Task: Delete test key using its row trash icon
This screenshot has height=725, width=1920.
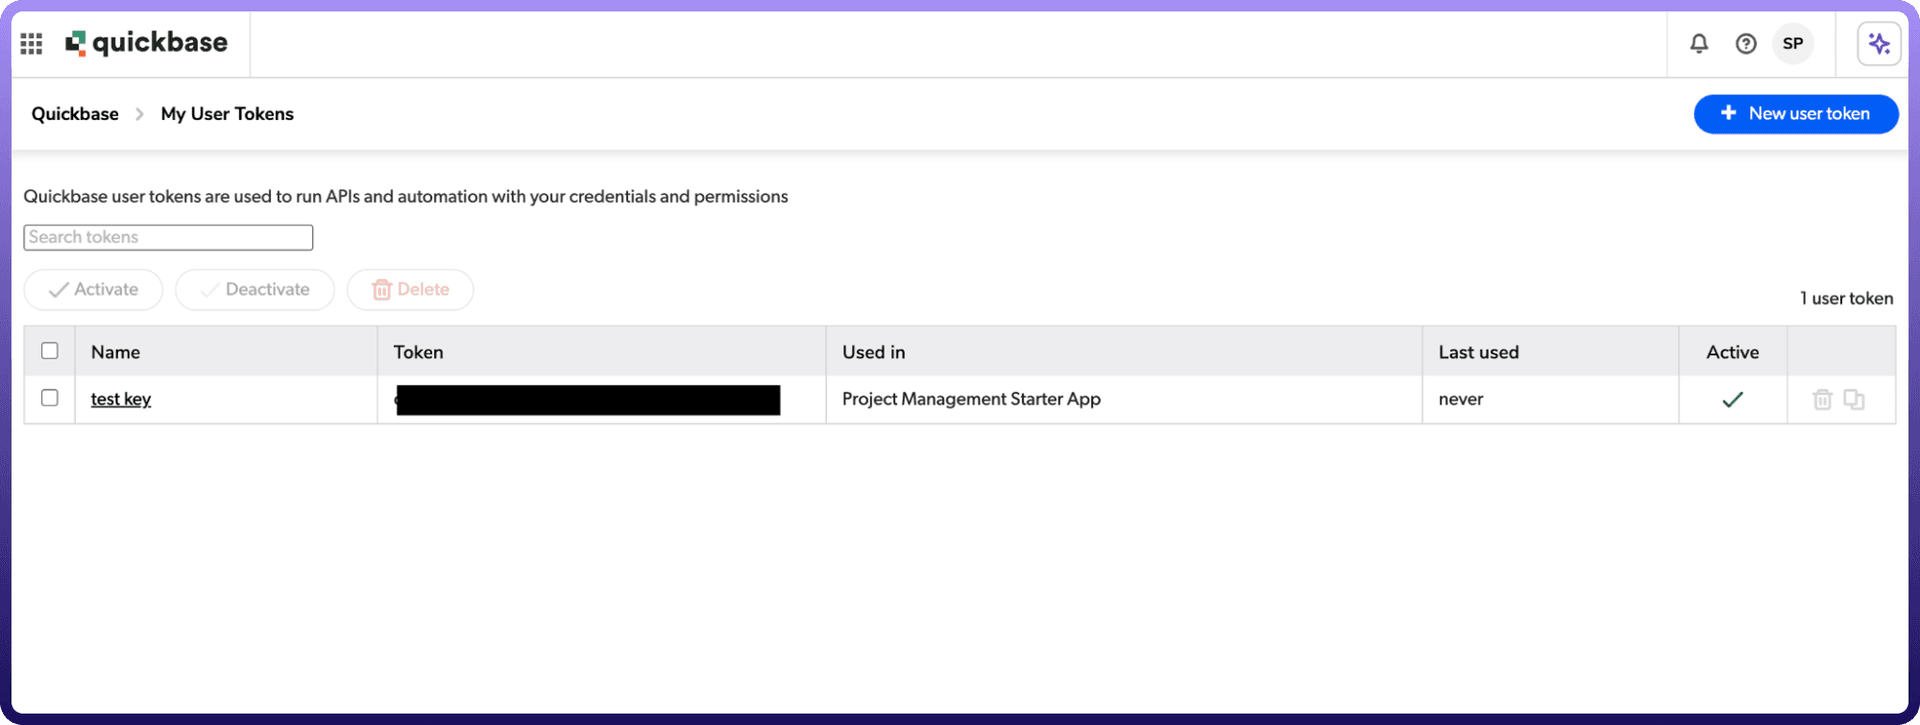Action: pyautogui.click(x=1822, y=399)
